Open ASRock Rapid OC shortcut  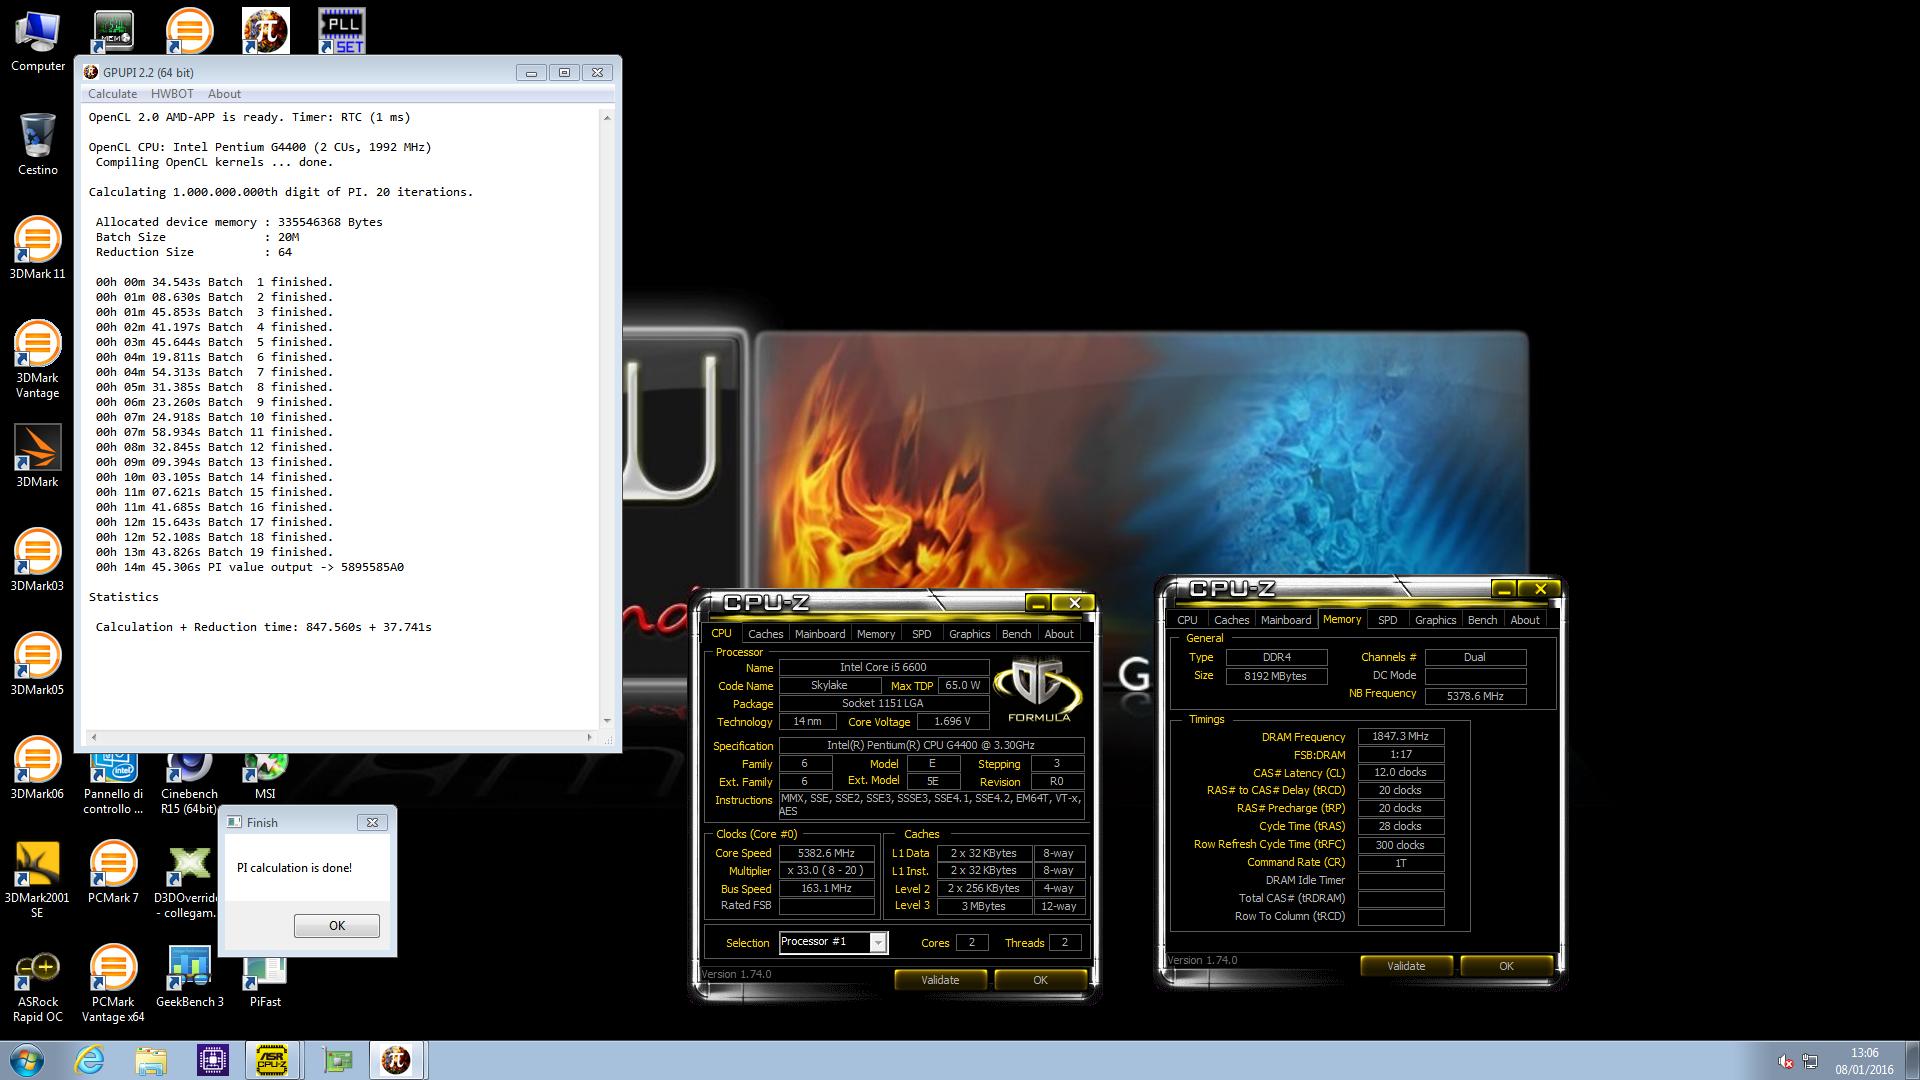pyautogui.click(x=38, y=983)
